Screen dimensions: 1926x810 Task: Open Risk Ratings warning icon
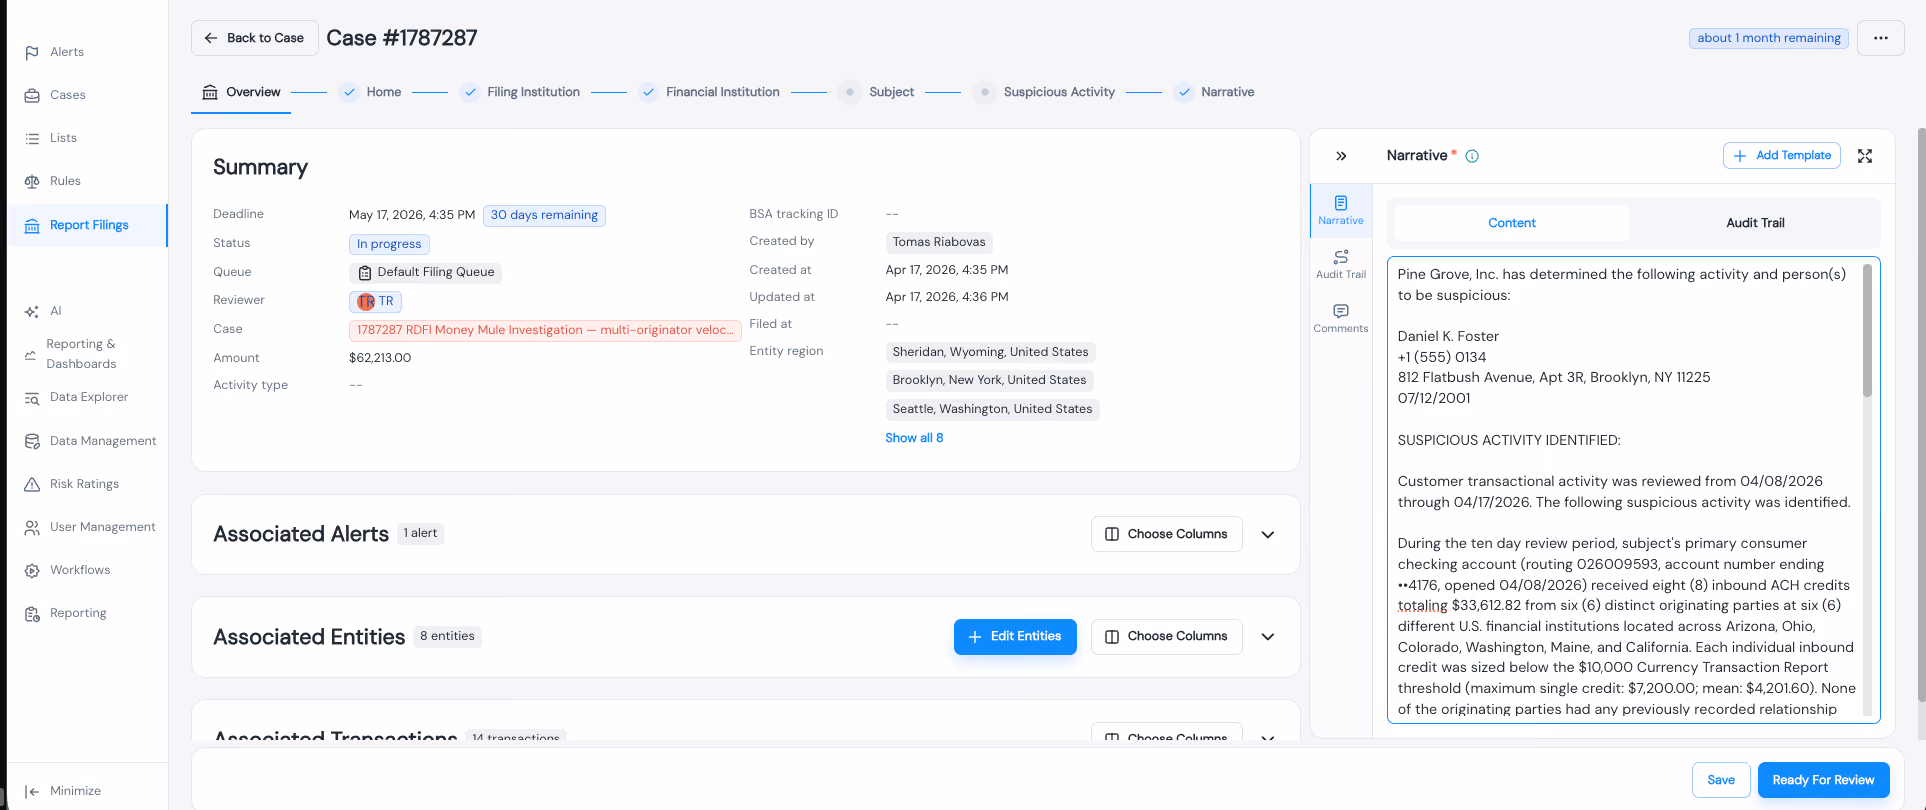(32, 484)
